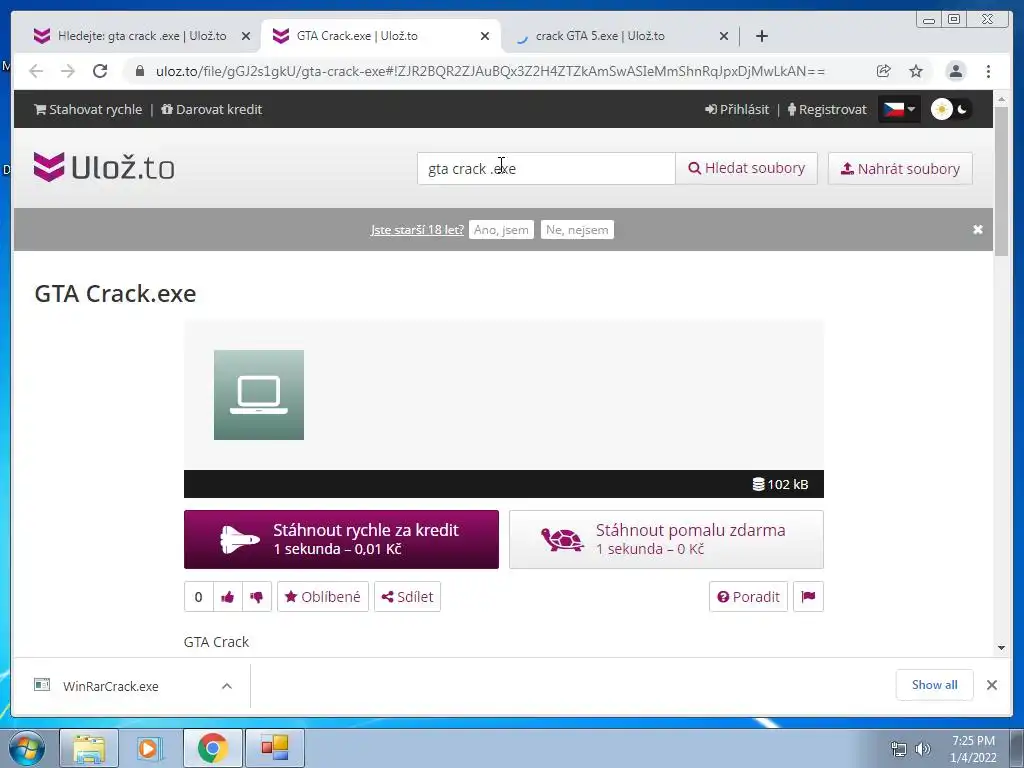1024x768 pixels.
Task: Click scrollbar down arrow
Action: (1001, 648)
